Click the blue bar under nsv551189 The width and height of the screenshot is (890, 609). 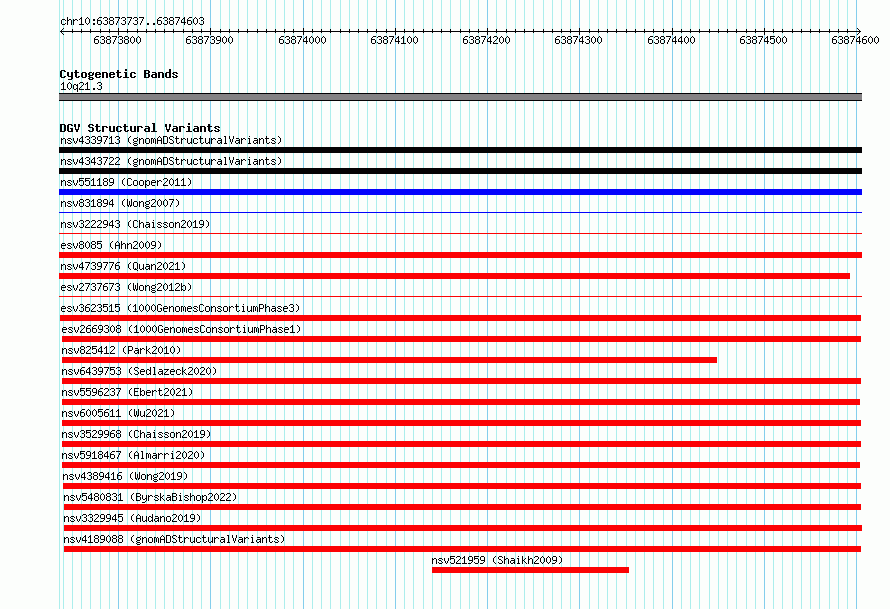pyautogui.click(x=460, y=192)
